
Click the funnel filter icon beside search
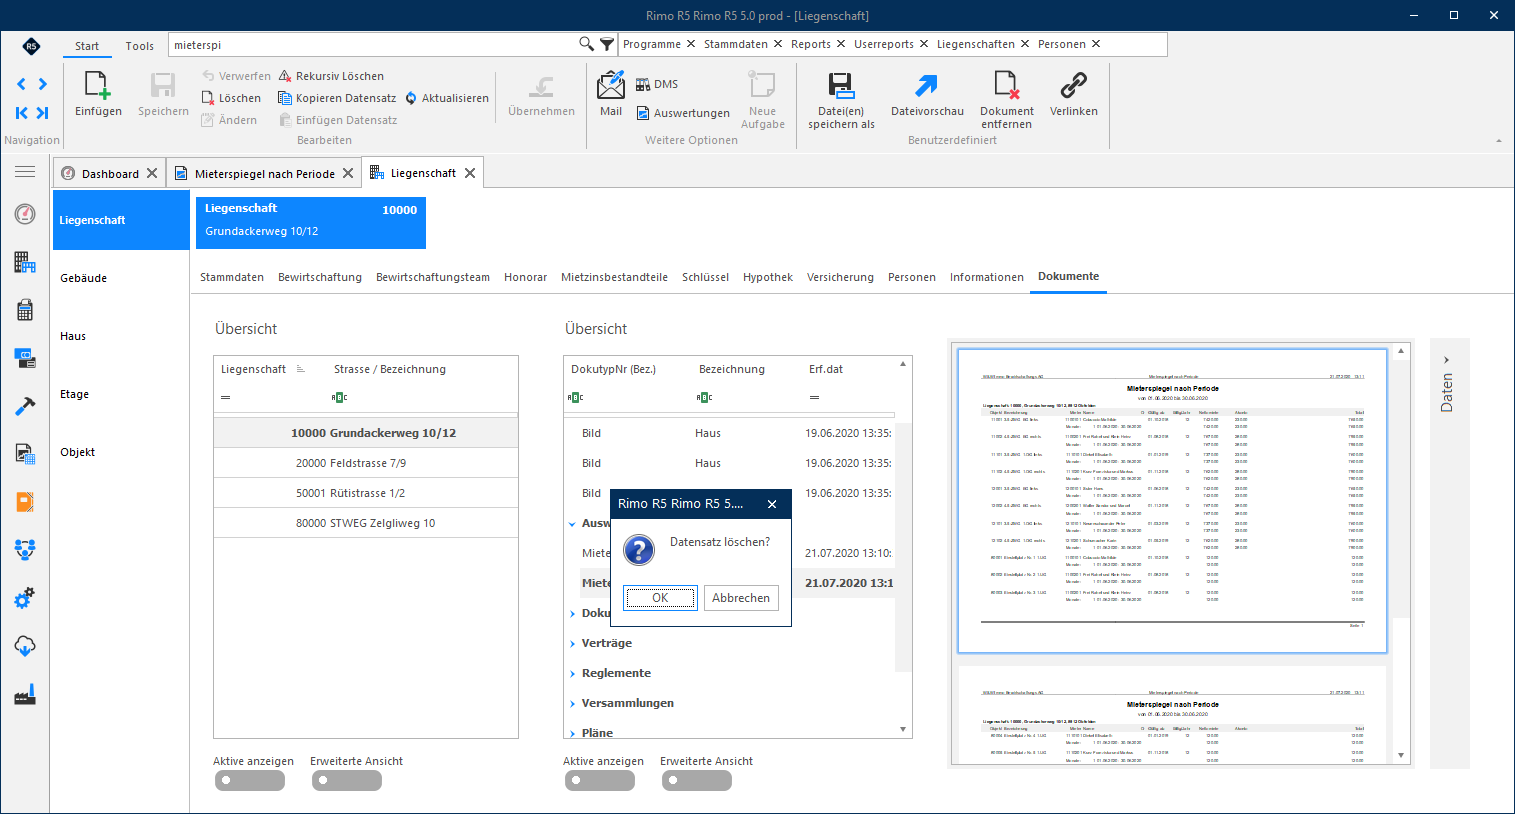tap(607, 44)
